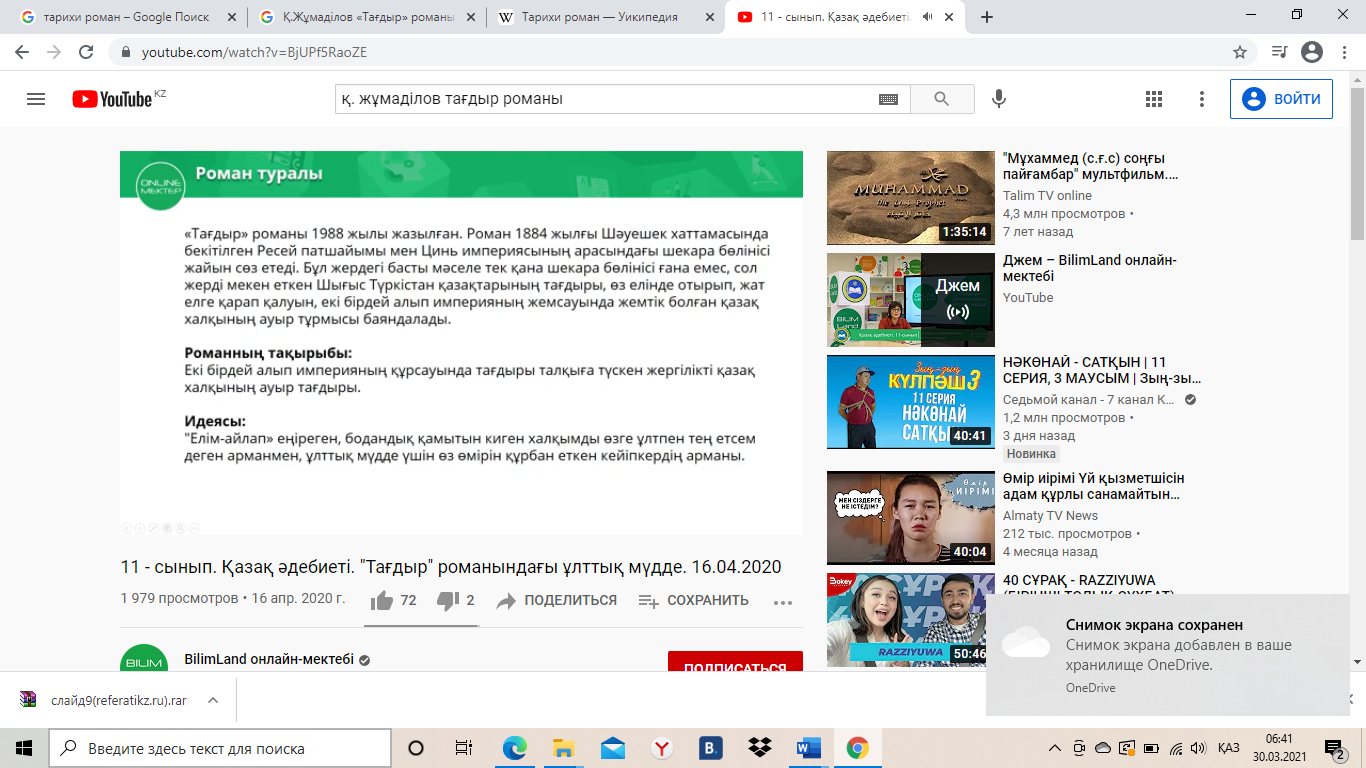Open Chrome's customize and control menu

tap(1344, 52)
